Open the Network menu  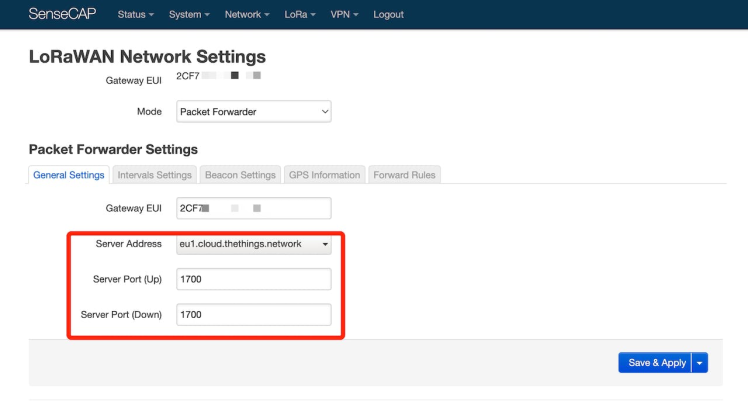click(x=247, y=14)
